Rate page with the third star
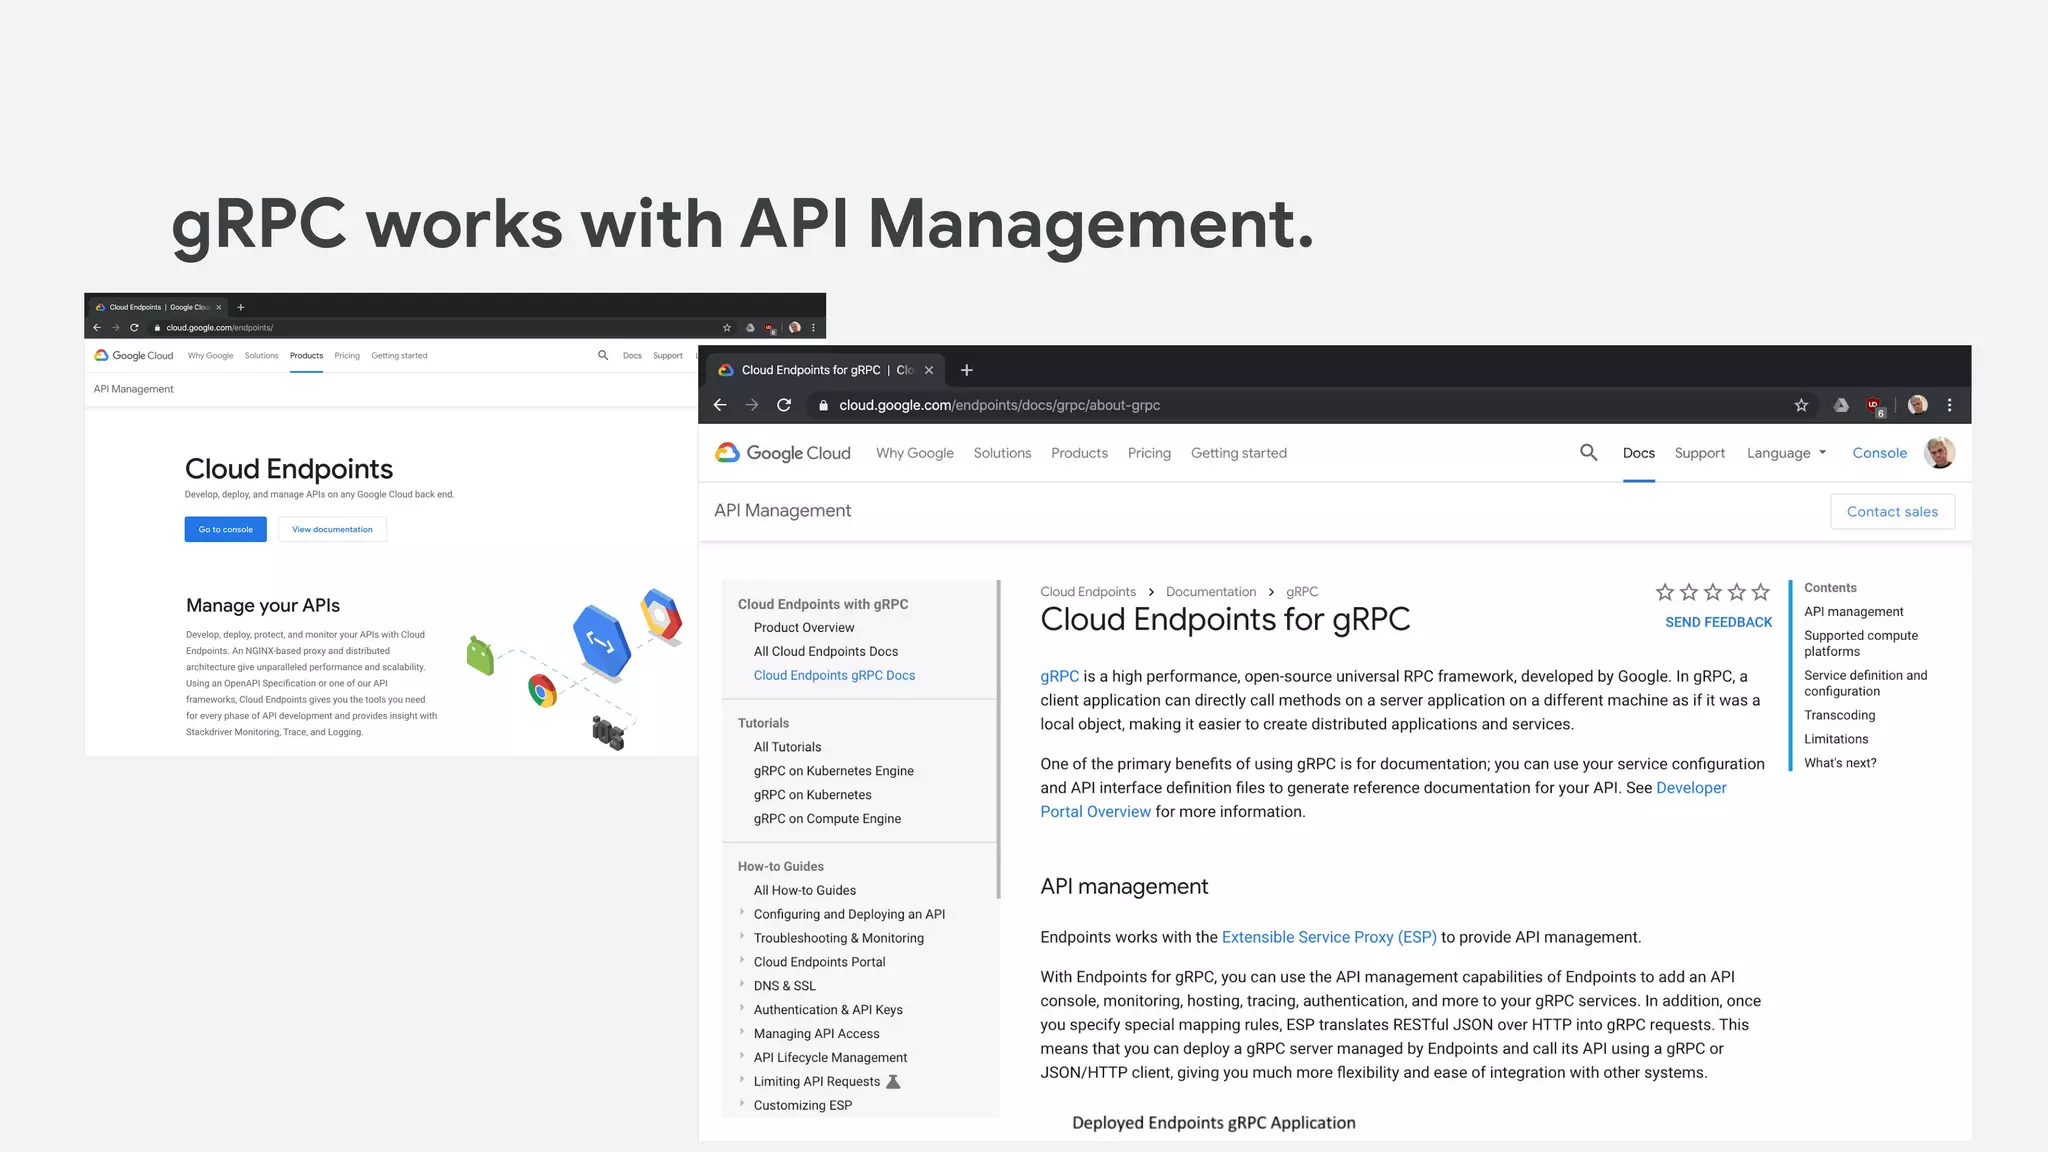Viewport: 2048px width, 1152px height. [1713, 592]
